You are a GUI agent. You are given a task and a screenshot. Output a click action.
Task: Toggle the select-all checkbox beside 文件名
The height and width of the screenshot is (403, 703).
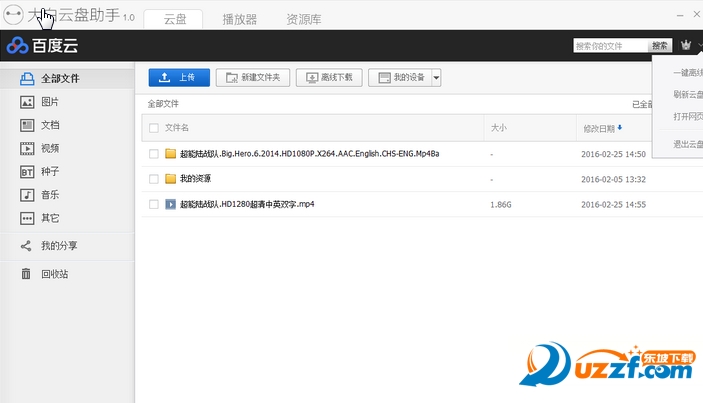click(154, 128)
